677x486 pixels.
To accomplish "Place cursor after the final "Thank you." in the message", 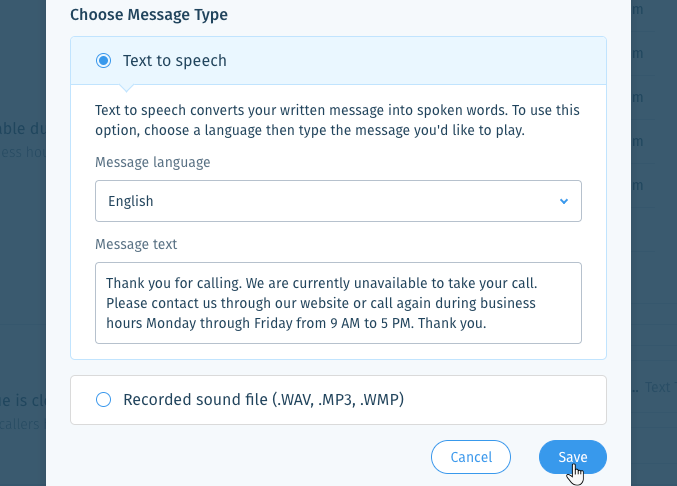I will click(x=487, y=323).
